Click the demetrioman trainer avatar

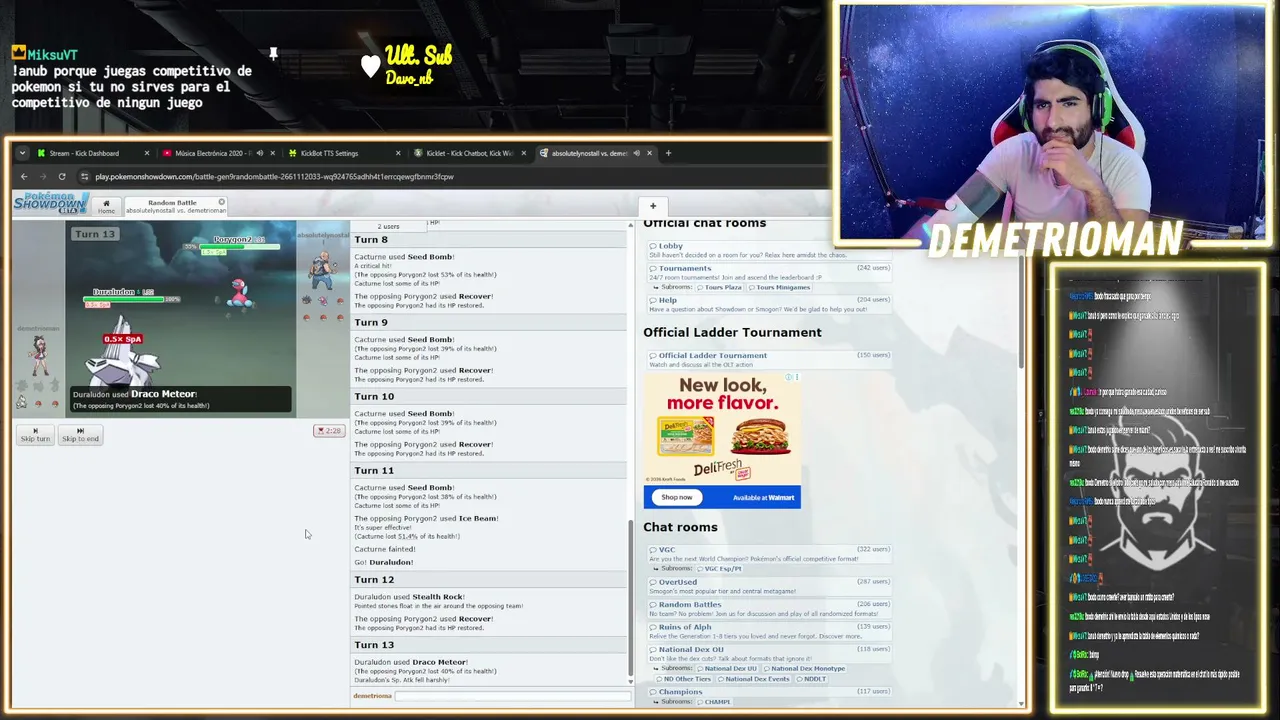39,354
